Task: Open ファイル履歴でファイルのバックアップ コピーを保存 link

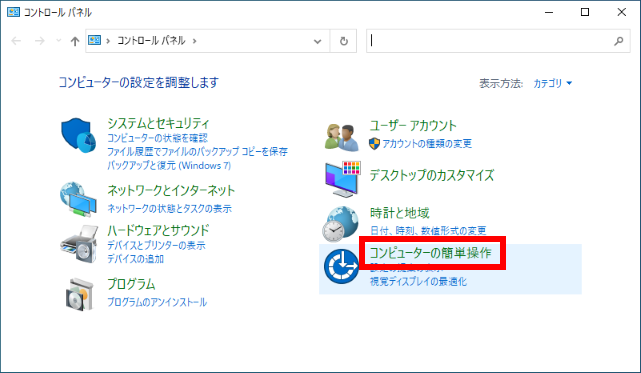Action: (x=197, y=152)
